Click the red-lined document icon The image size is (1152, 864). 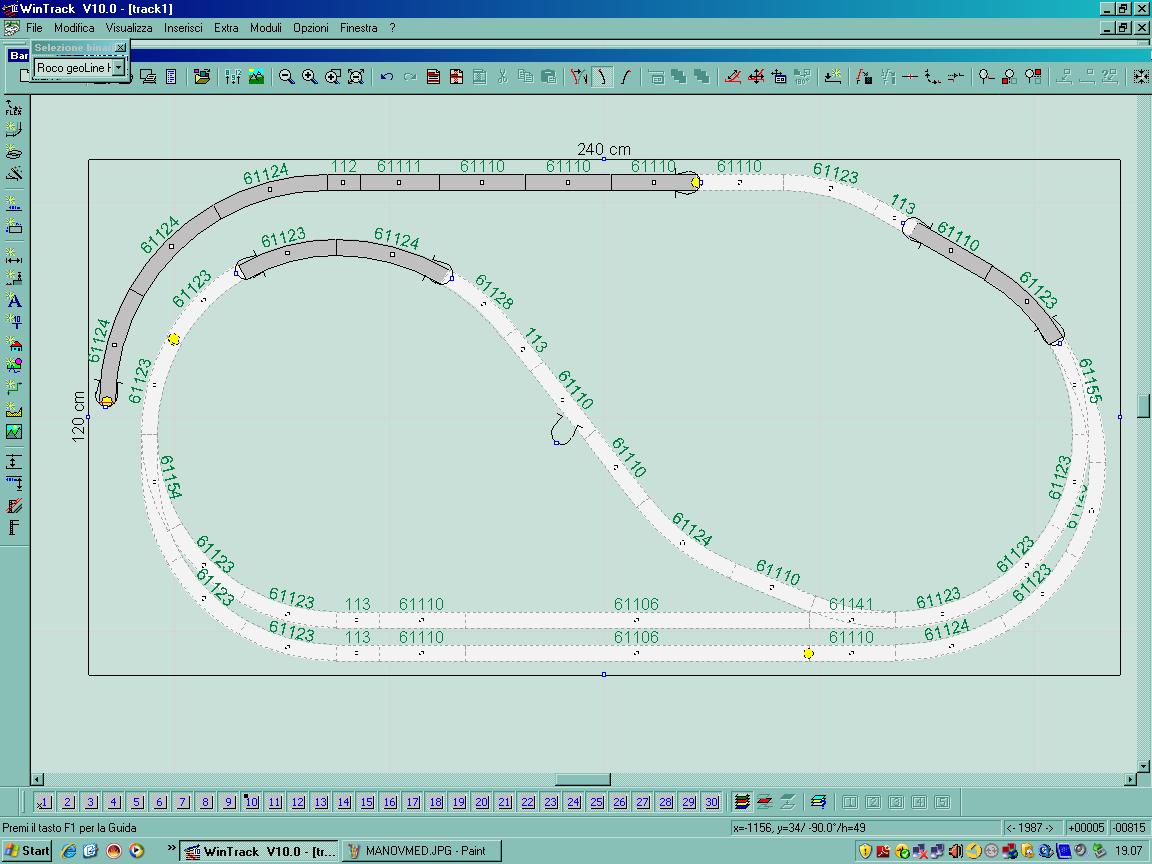pos(433,76)
